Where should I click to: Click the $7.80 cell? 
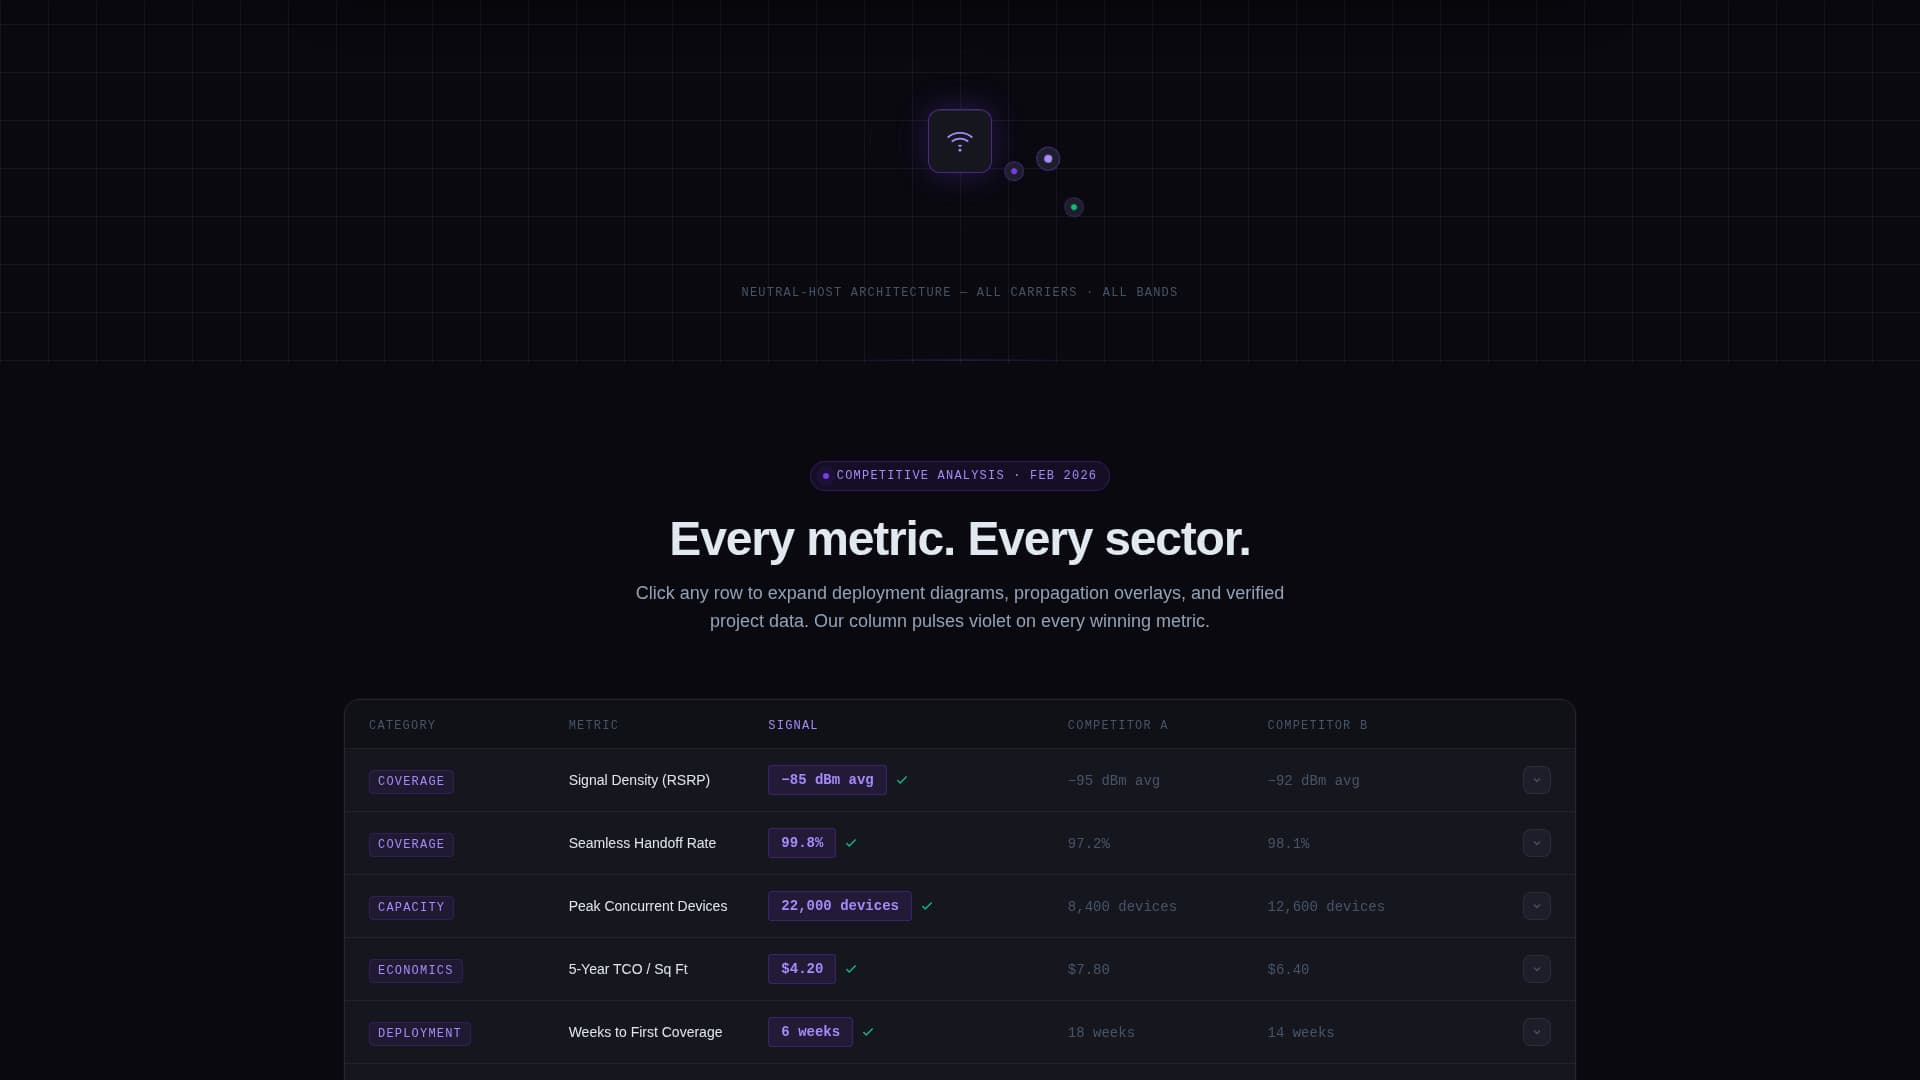[x=1088, y=970]
